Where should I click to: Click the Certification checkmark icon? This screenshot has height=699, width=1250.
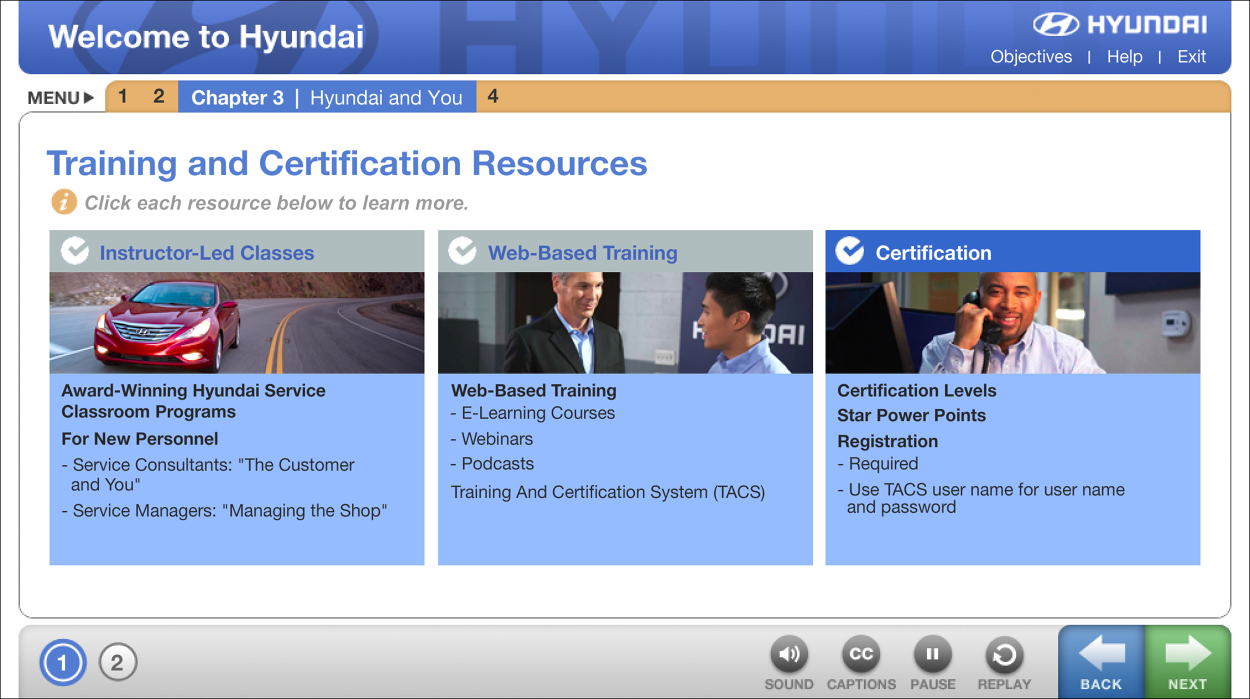[849, 251]
